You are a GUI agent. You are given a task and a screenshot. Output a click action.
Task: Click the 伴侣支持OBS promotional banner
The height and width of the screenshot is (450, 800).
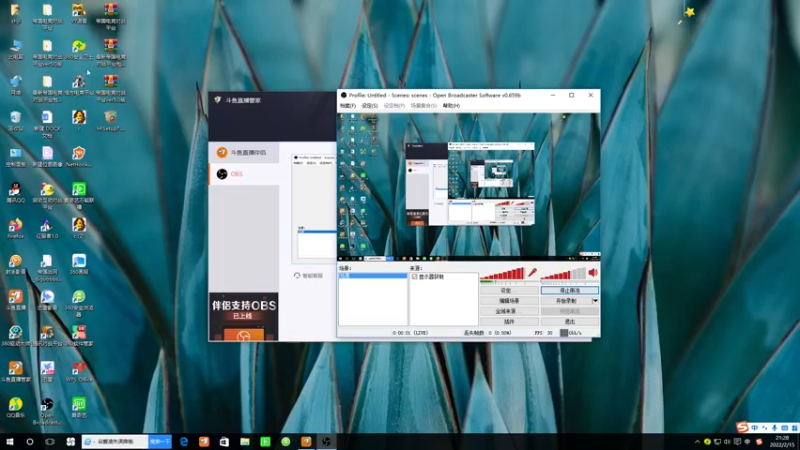(243, 316)
